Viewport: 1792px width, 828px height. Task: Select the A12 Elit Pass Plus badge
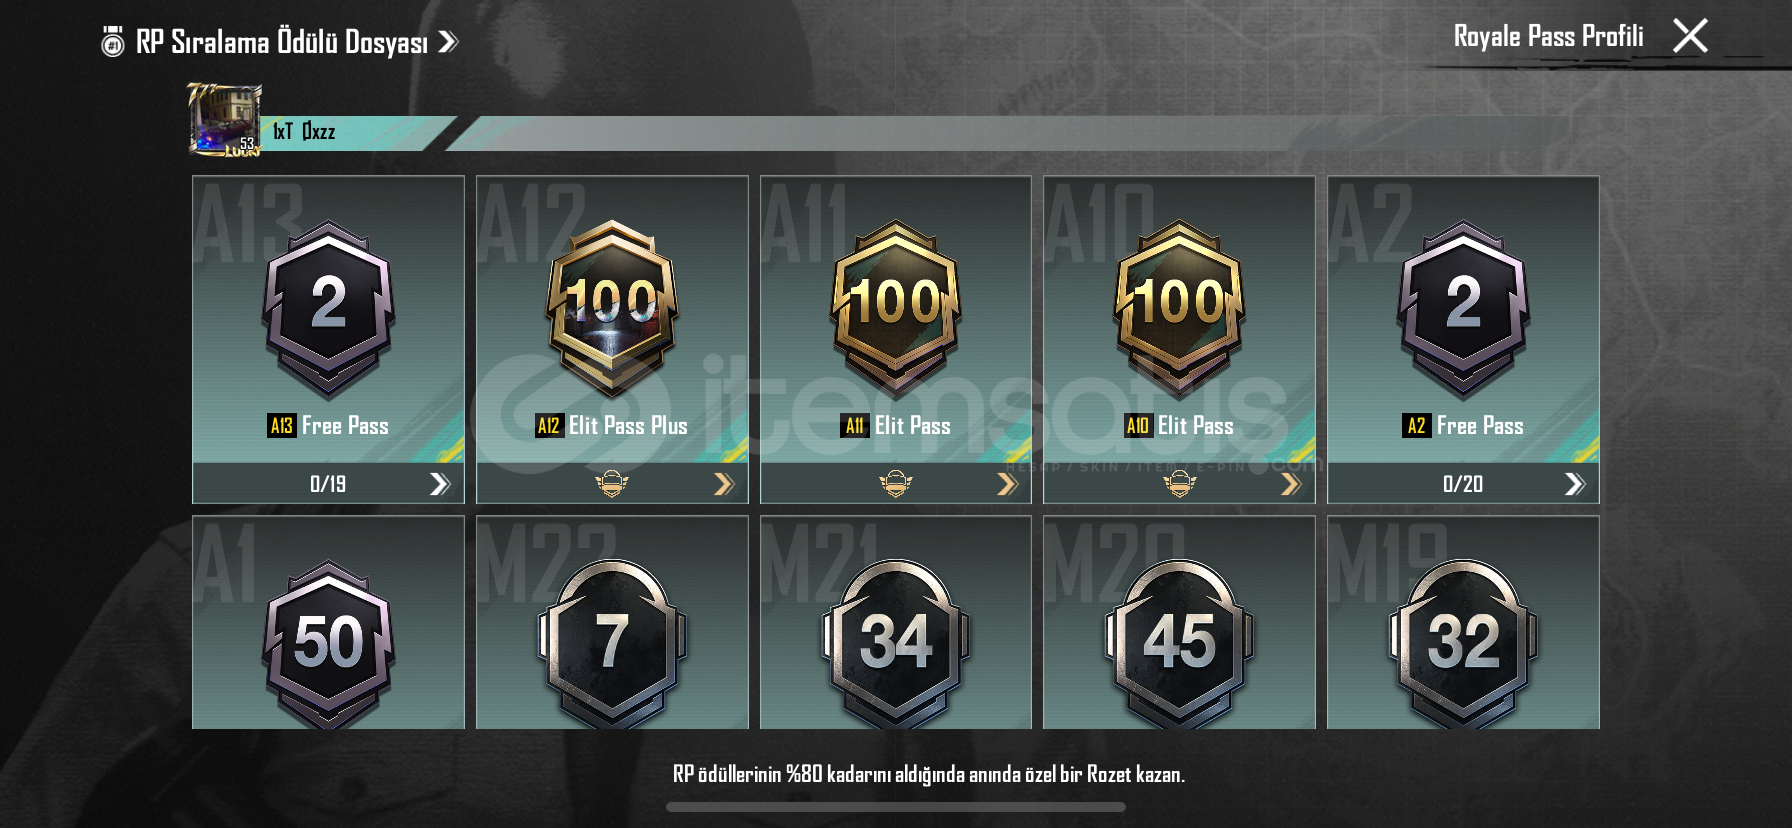612,310
